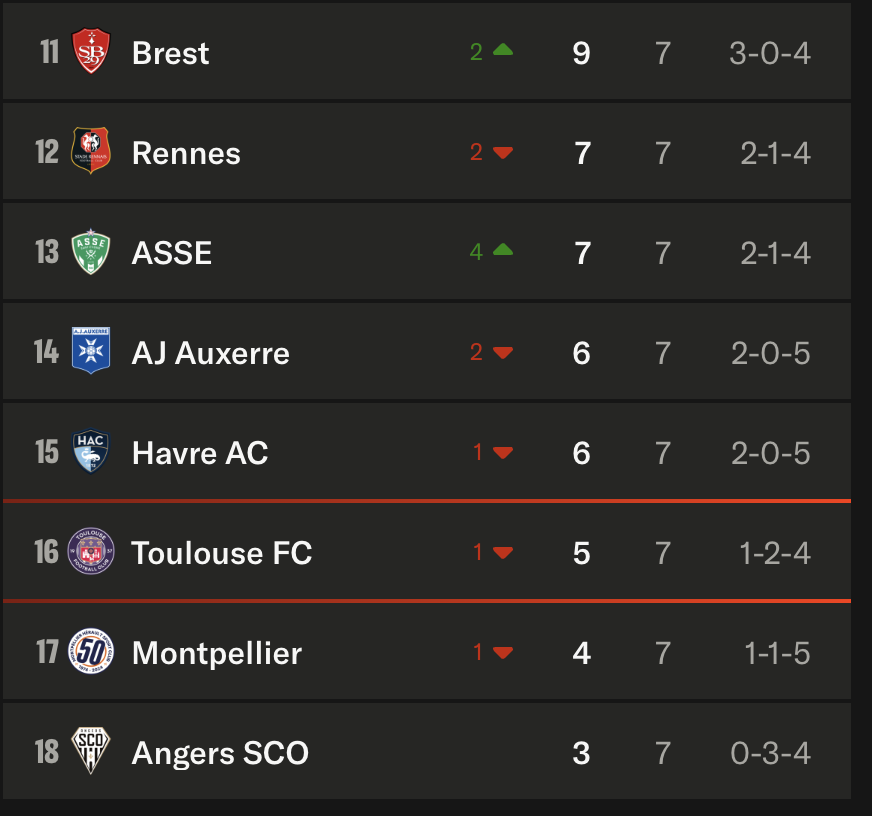Click the Rennes club crest

tap(91, 151)
